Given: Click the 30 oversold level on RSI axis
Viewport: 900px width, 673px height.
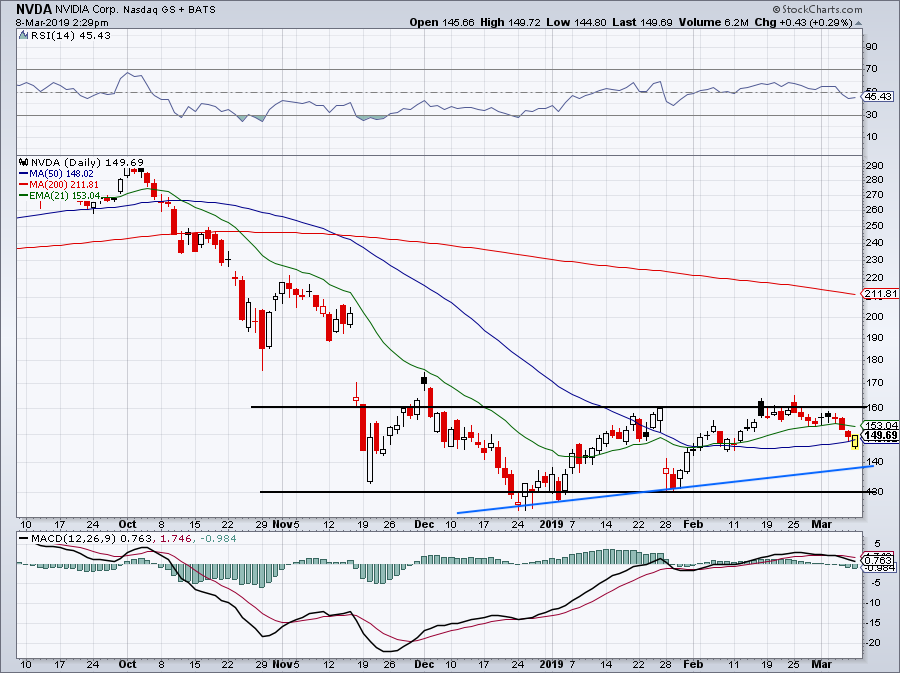Looking at the screenshot, I should pos(872,115).
